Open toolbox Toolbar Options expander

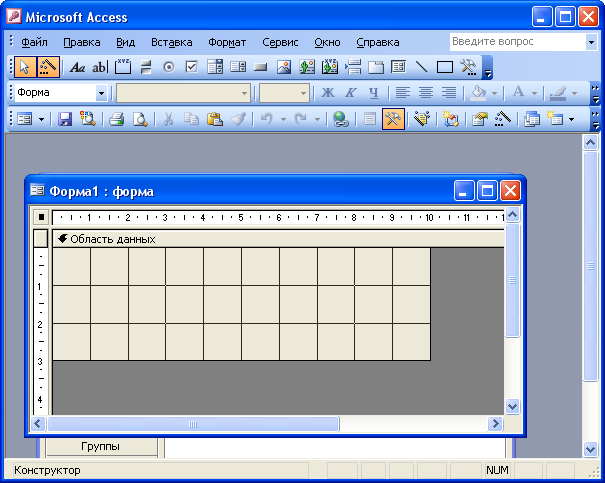pos(488,67)
